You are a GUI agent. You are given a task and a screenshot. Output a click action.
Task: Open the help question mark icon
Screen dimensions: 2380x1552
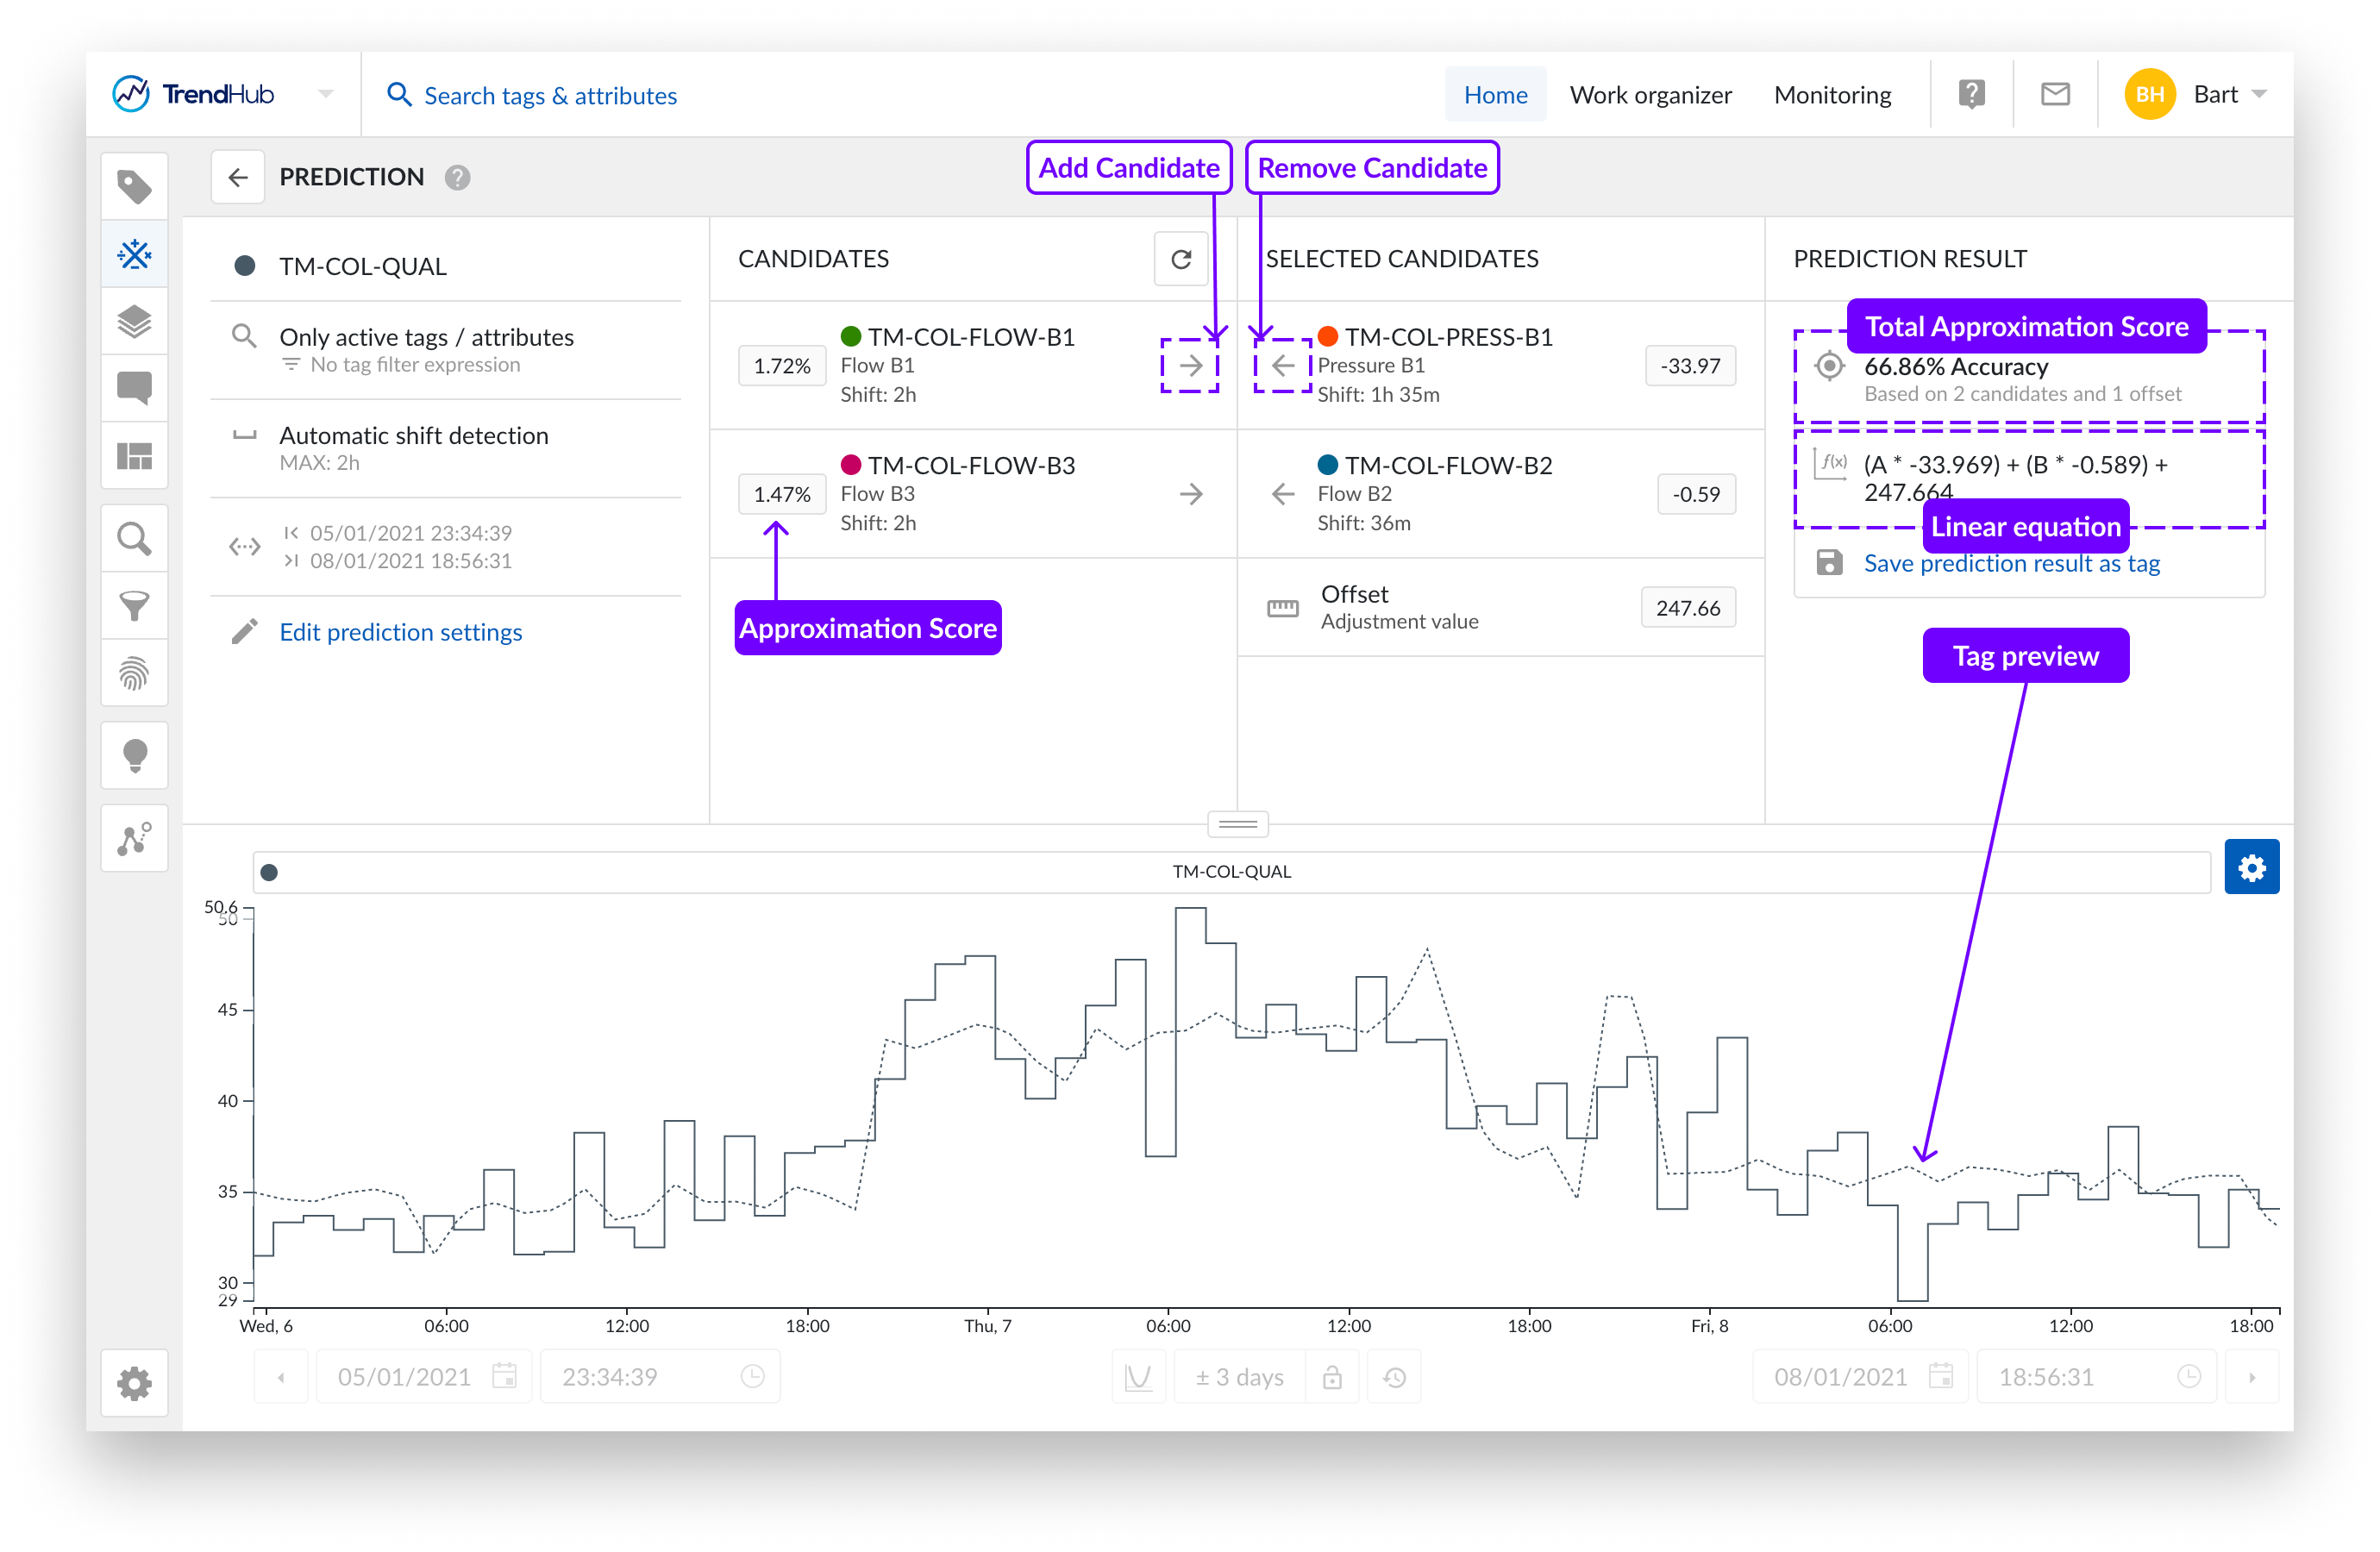pyautogui.click(x=1970, y=95)
